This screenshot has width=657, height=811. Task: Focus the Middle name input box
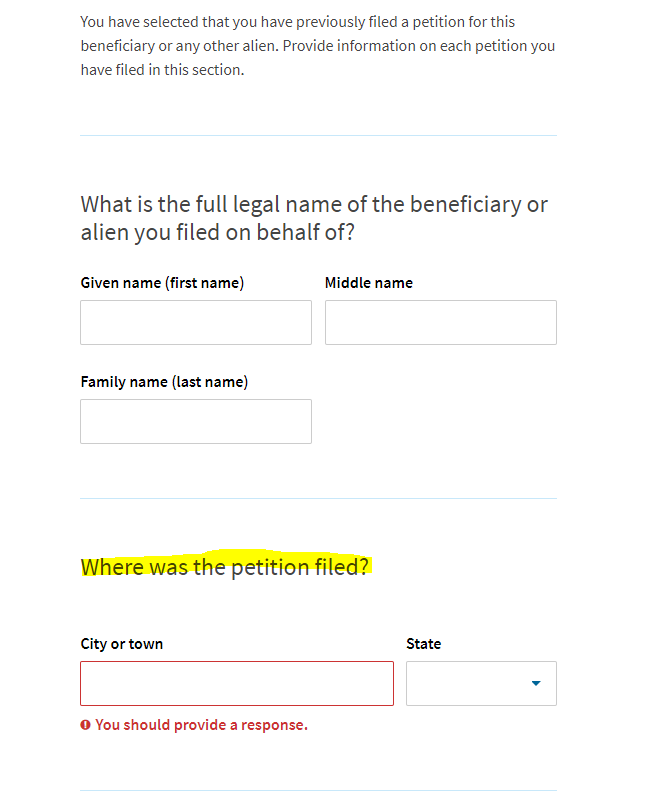tap(441, 322)
